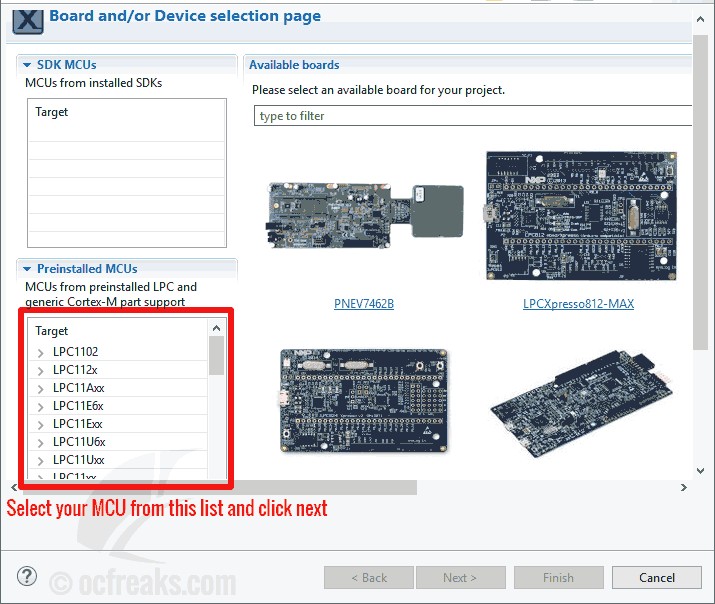Focus the 'type to filter' board field
This screenshot has height=604, width=715.
click(x=473, y=116)
